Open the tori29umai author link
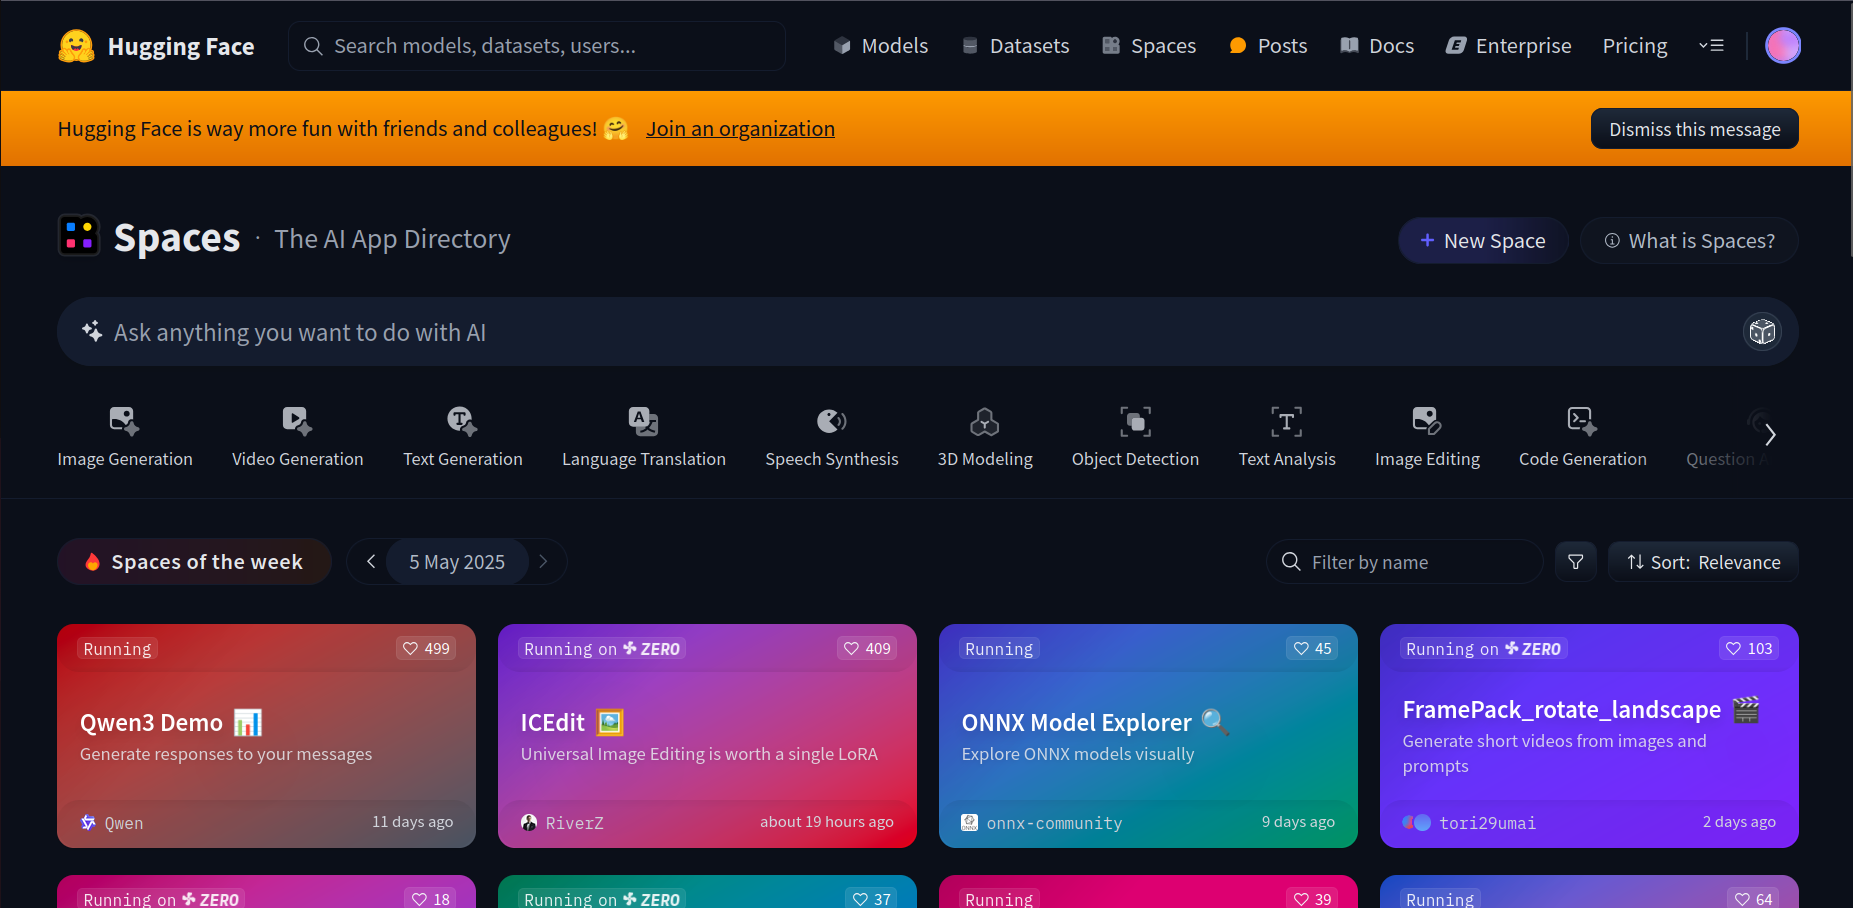 [x=1469, y=823]
